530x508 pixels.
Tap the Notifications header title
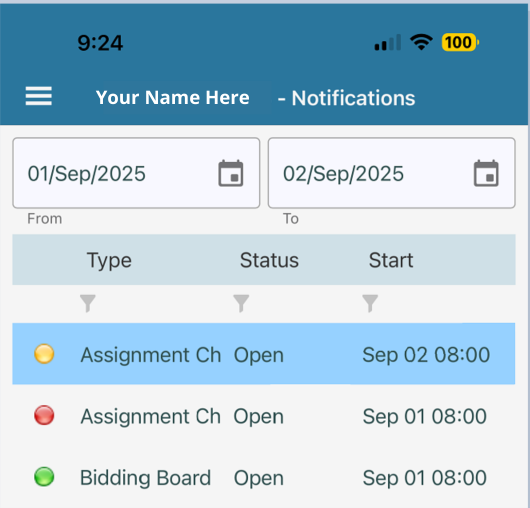point(353,98)
